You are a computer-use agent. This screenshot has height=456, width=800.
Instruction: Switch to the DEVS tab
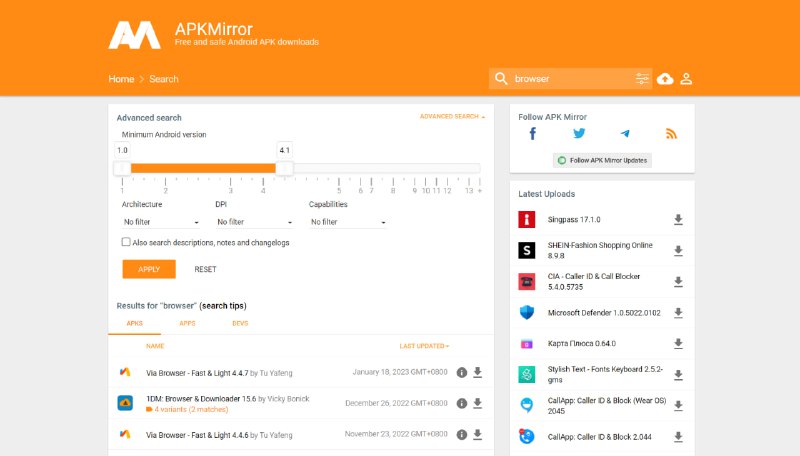[240, 323]
